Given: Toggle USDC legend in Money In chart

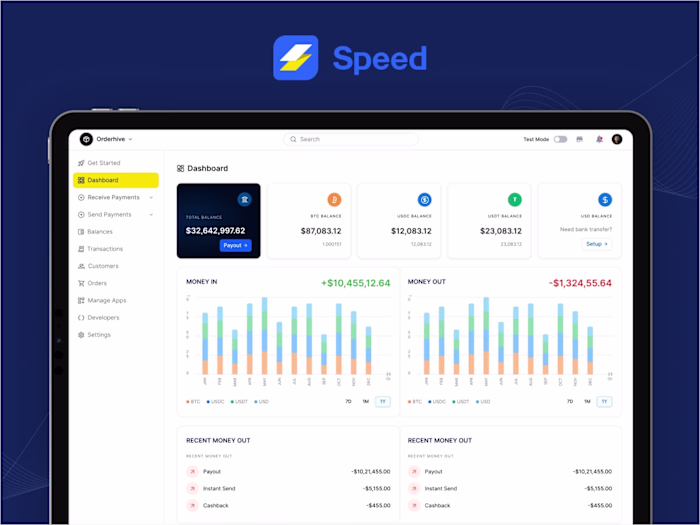Looking at the screenshot, I should [x=216, y=401].
